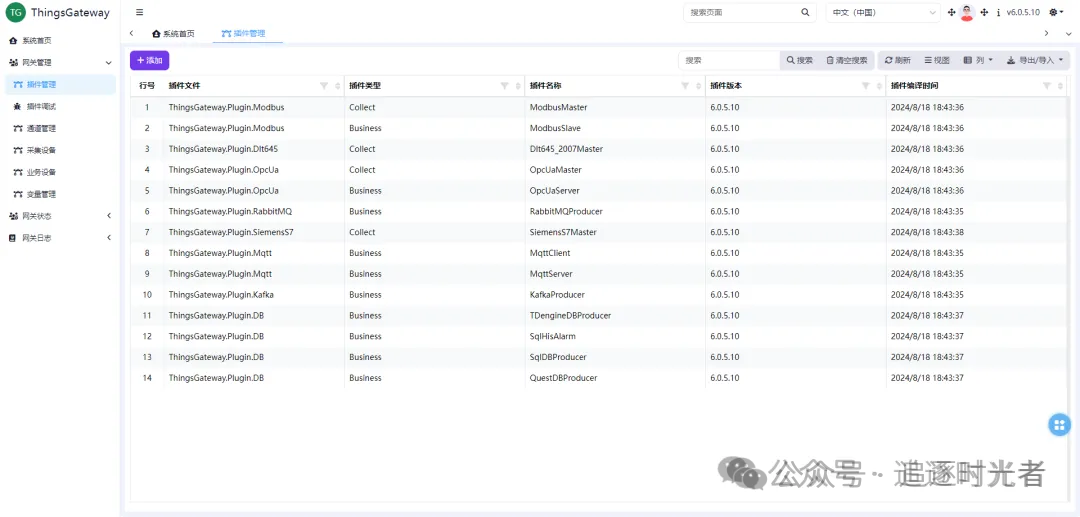
Task: Click the move icon left of the avatar
Action: (x=952, y=12)
